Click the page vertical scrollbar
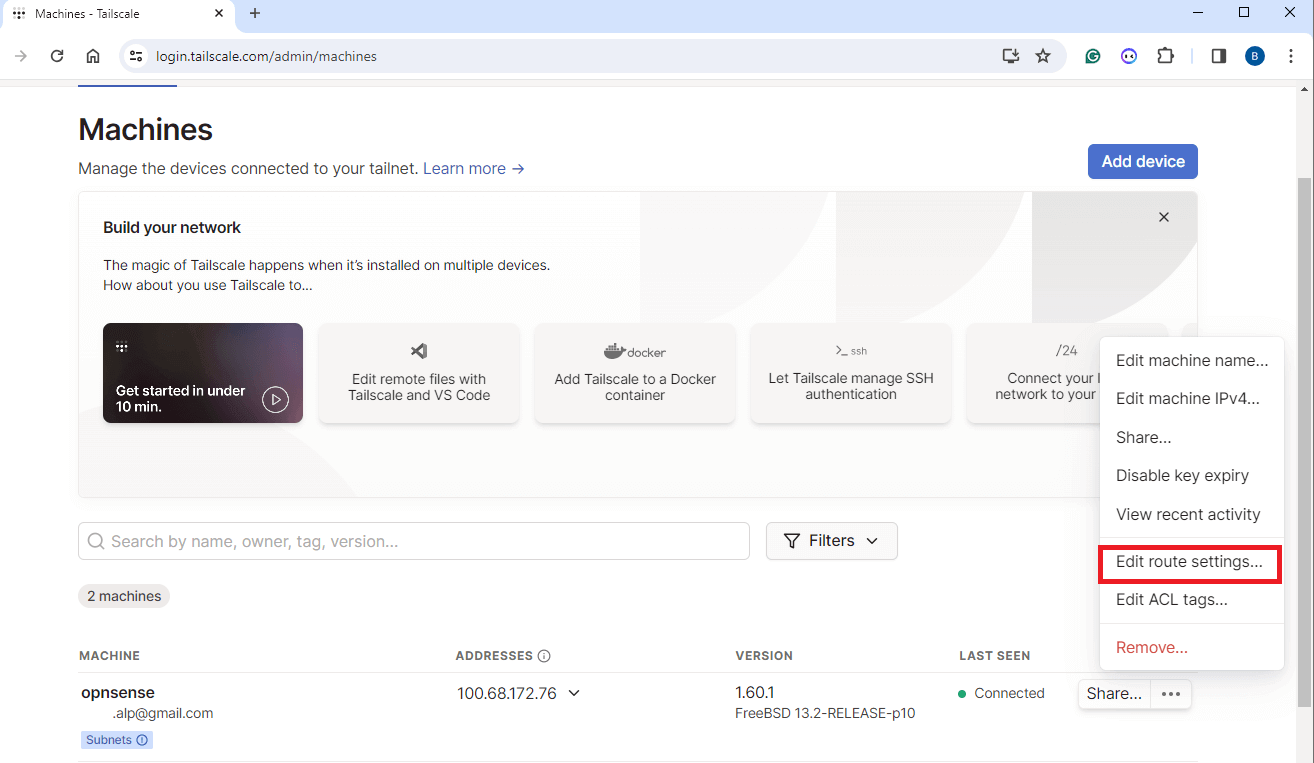The width and height of the screenshot is (1314, 763). 1305,440
